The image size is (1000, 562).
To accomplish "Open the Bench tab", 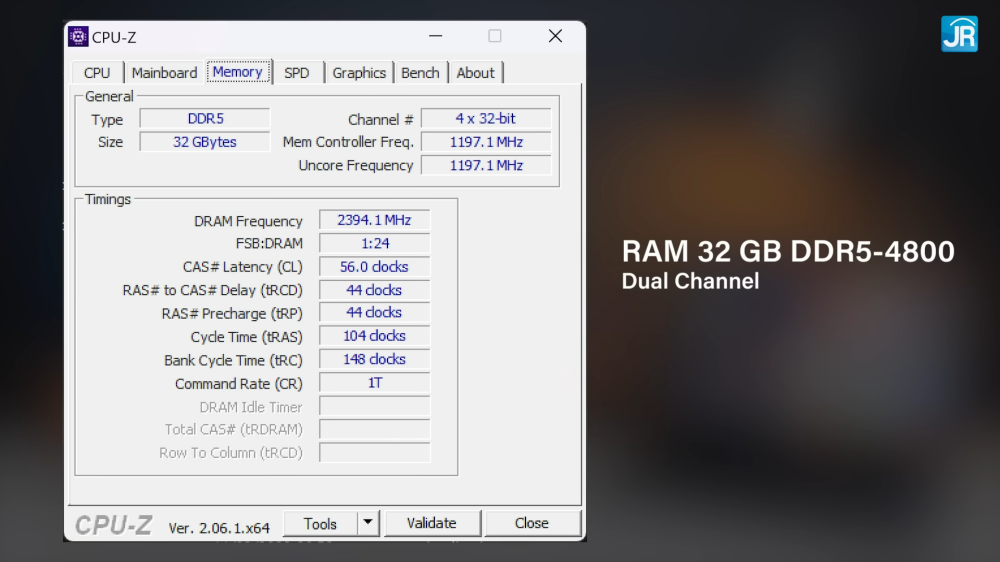I will tap(420, 73).
